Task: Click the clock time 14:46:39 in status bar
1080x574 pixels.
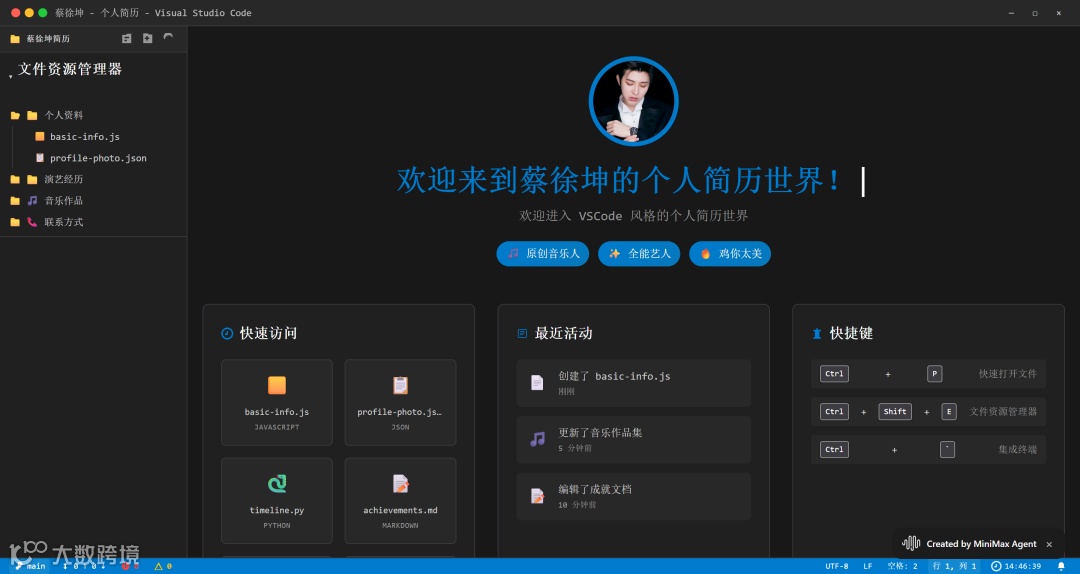Action: (1016, 566)
